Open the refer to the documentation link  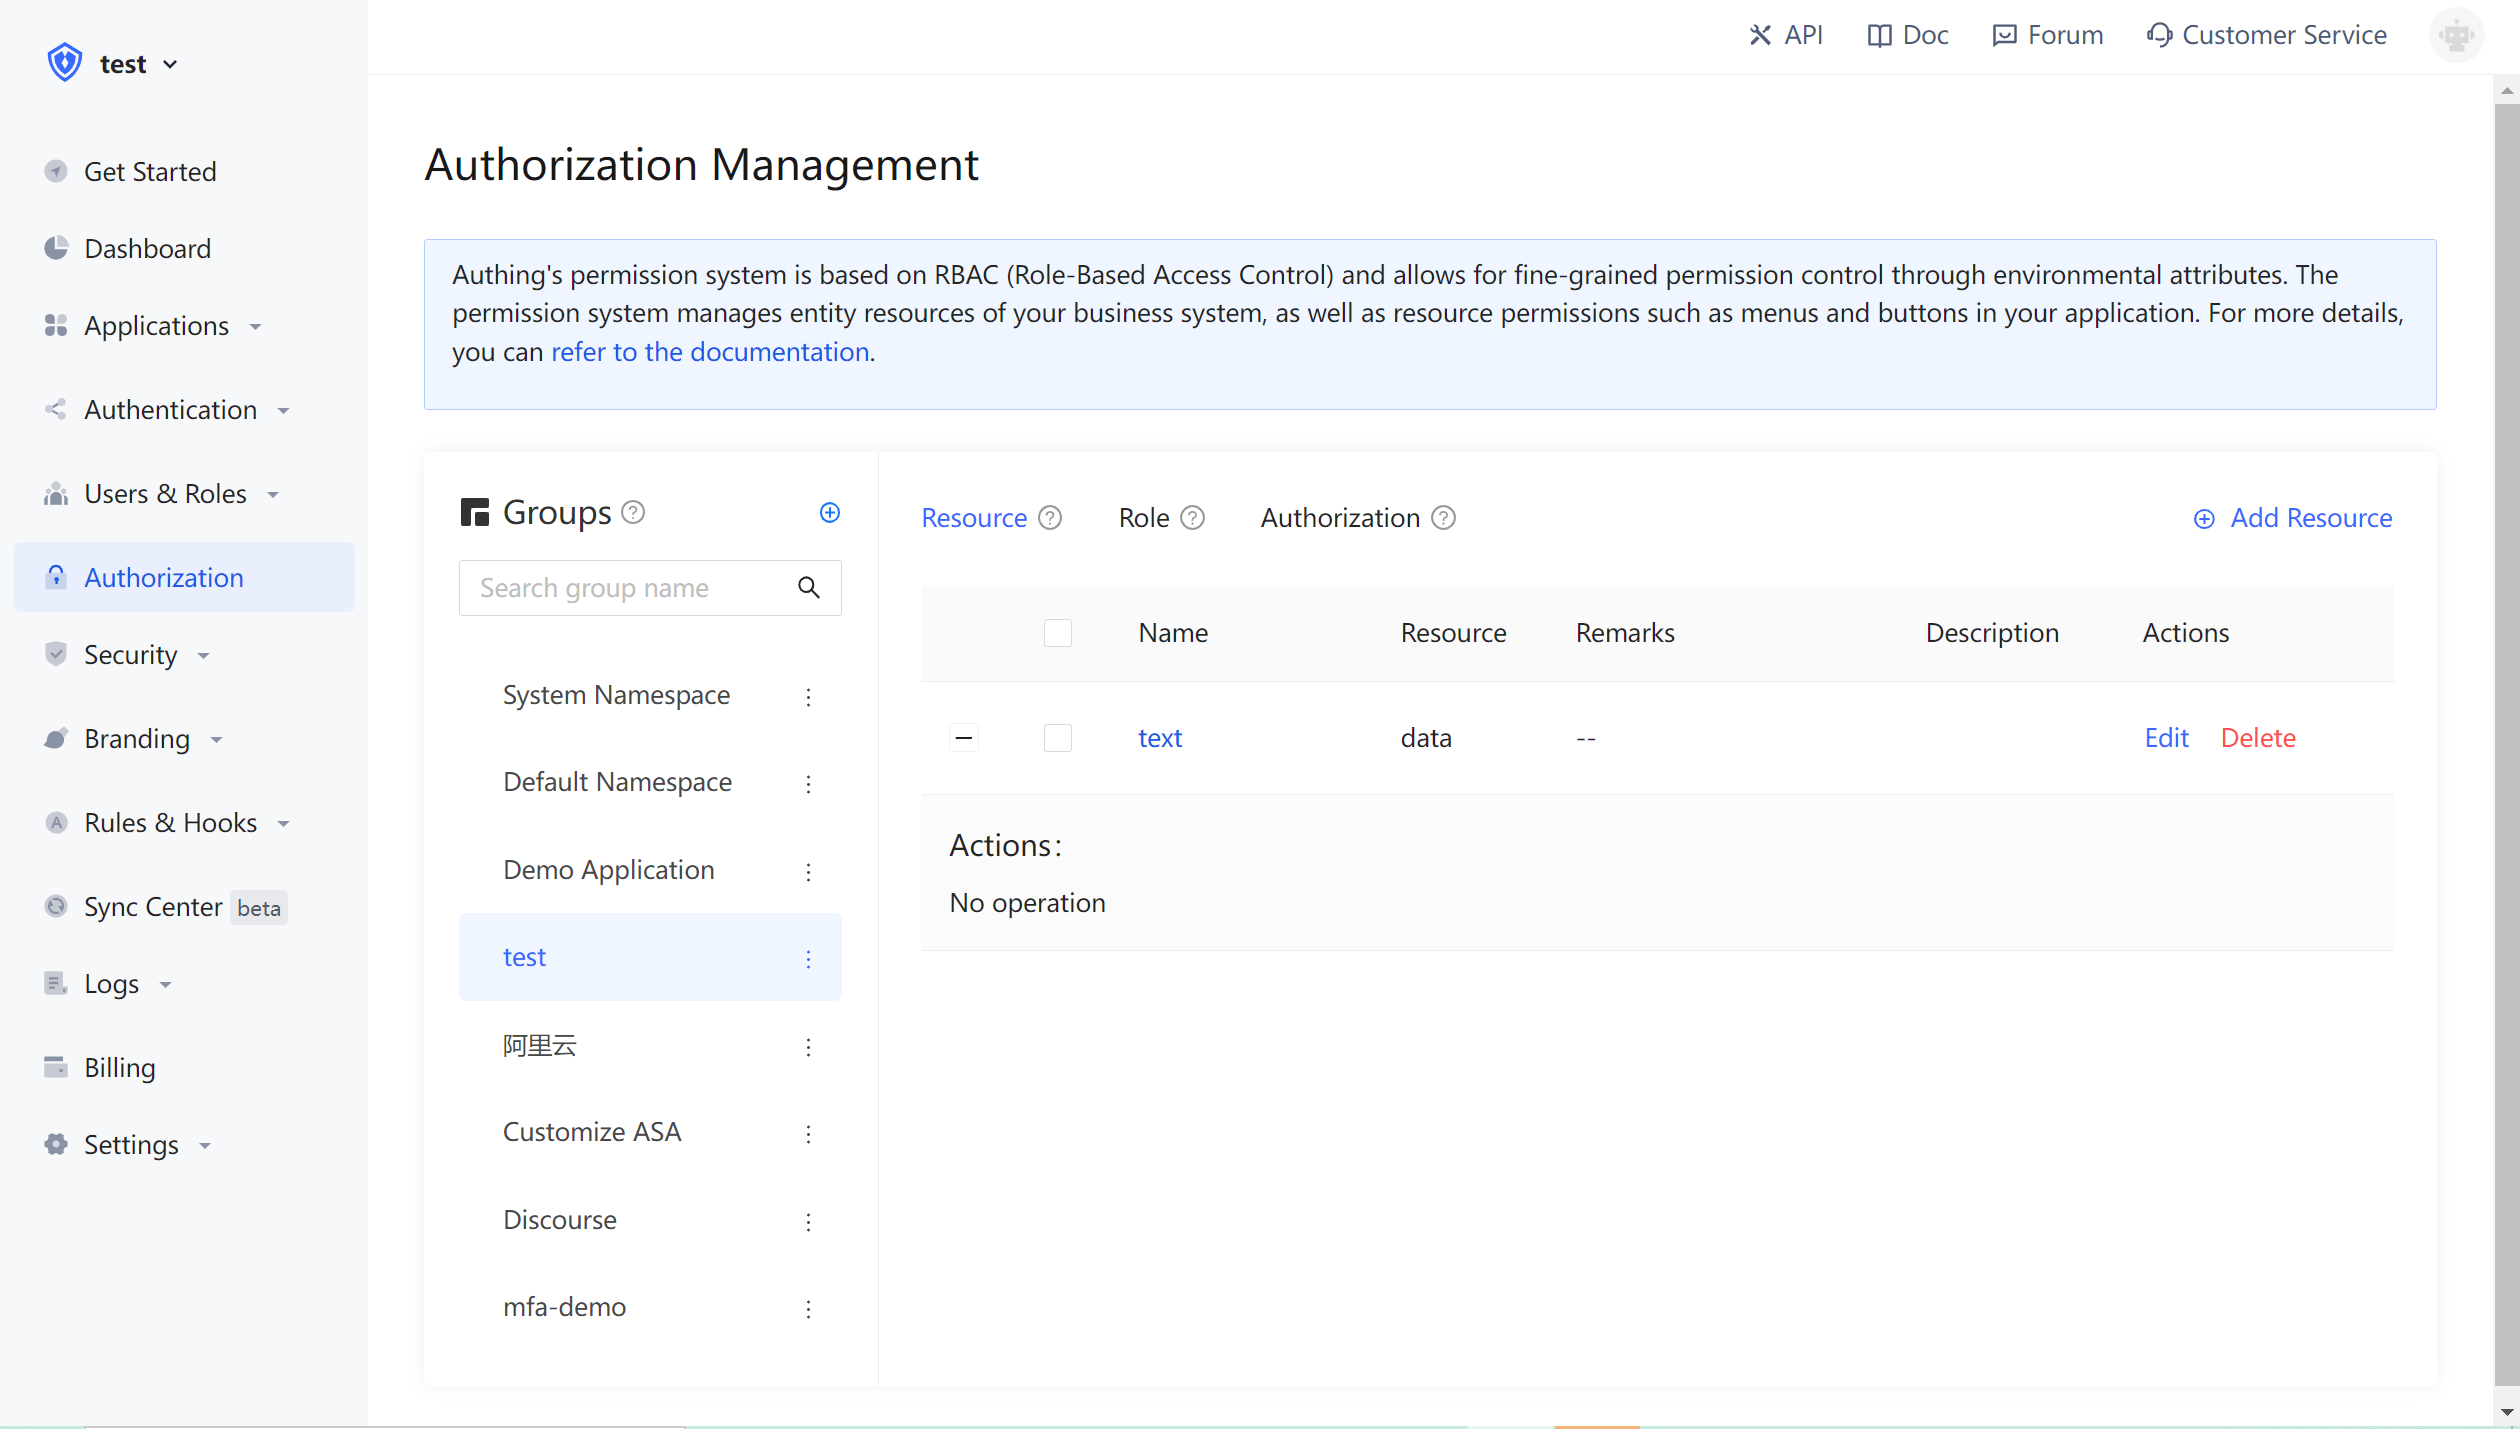click(710, 352)
